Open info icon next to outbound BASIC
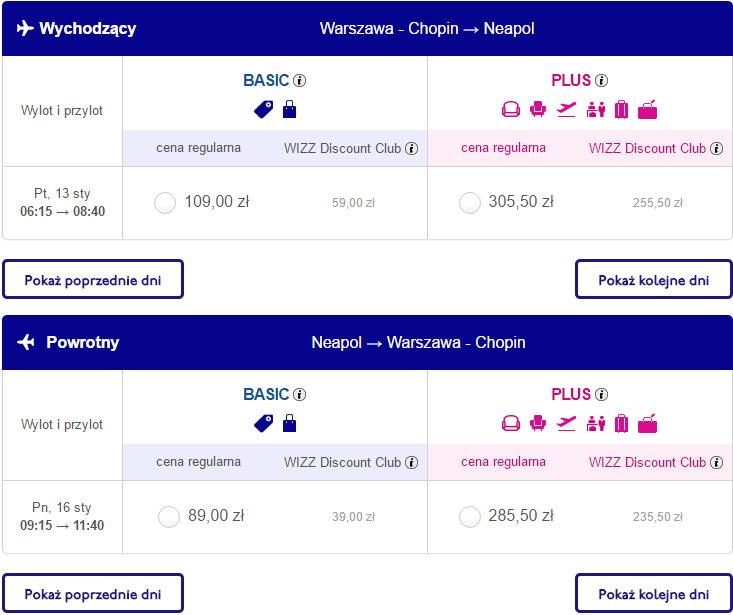This screenshot has width=733, height=615. pos(299,81)
